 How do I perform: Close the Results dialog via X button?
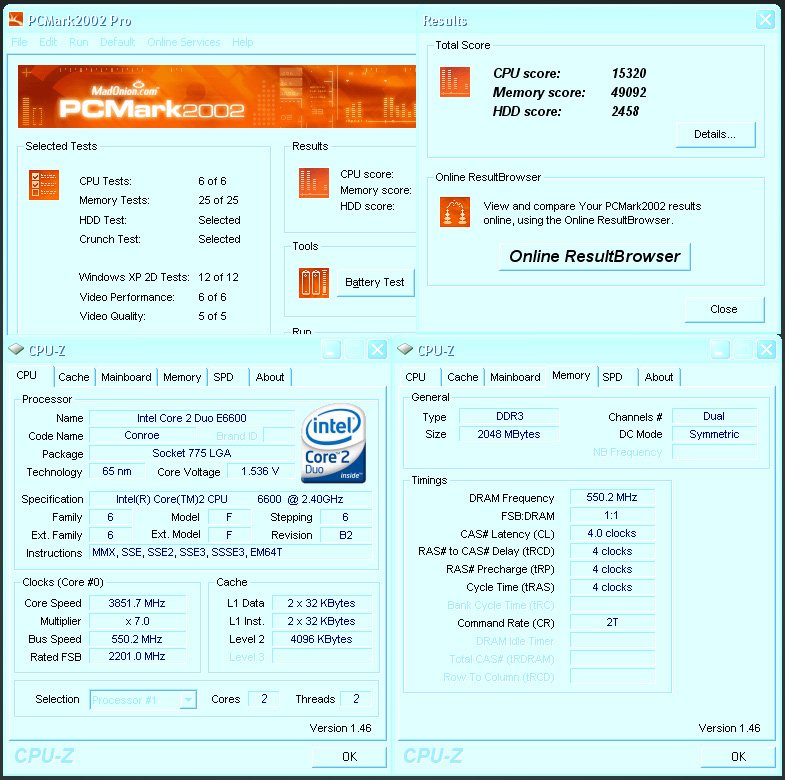point(765,20)
